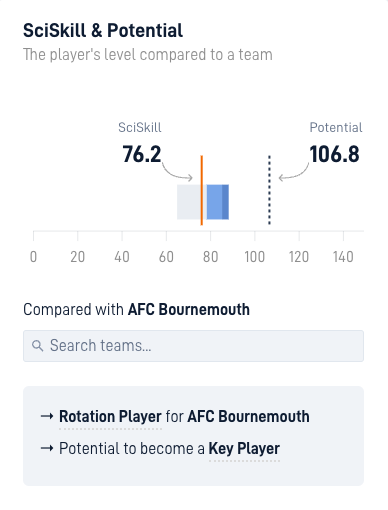Click the curved arrow pointing to SciSkill line

[x=178, y=172]
